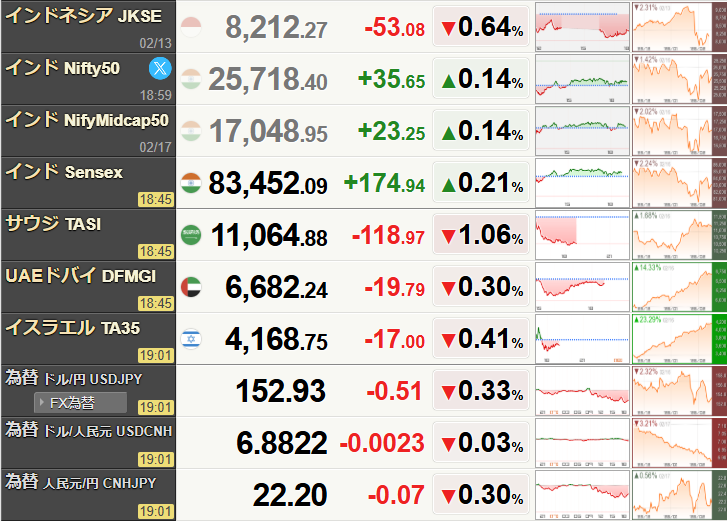Open the JKSE long-term orange chart

click(x=679, y=26)
